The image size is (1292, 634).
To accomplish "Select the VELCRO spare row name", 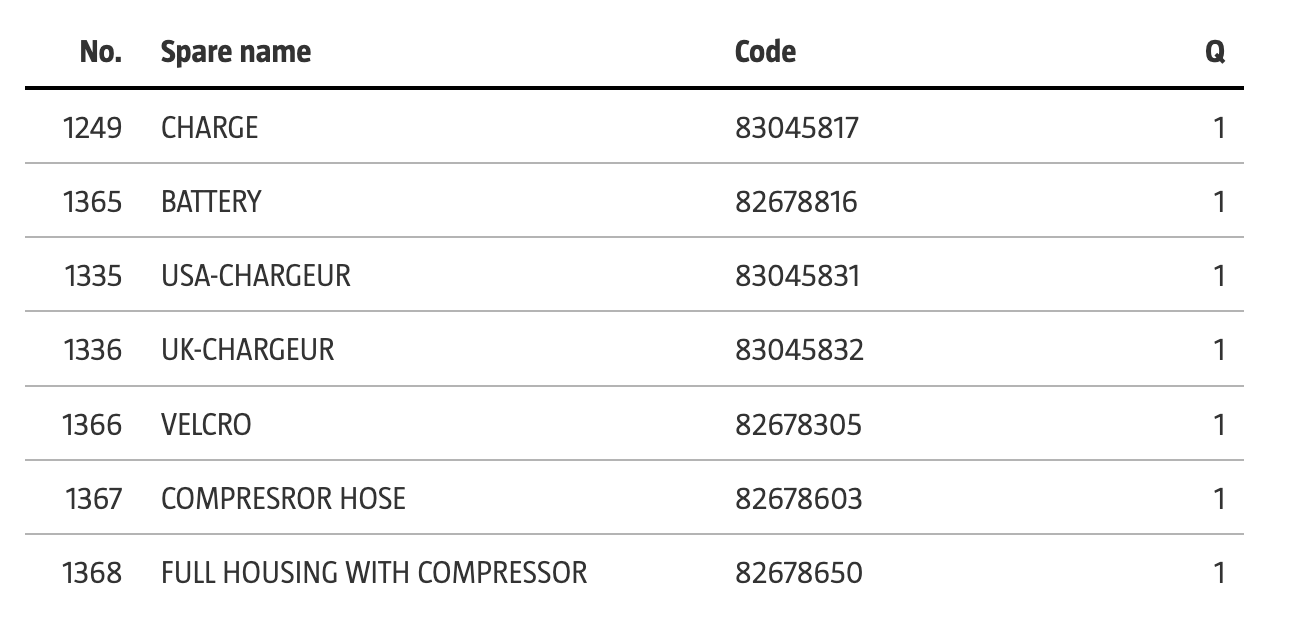I will click(x=206, y=425).
